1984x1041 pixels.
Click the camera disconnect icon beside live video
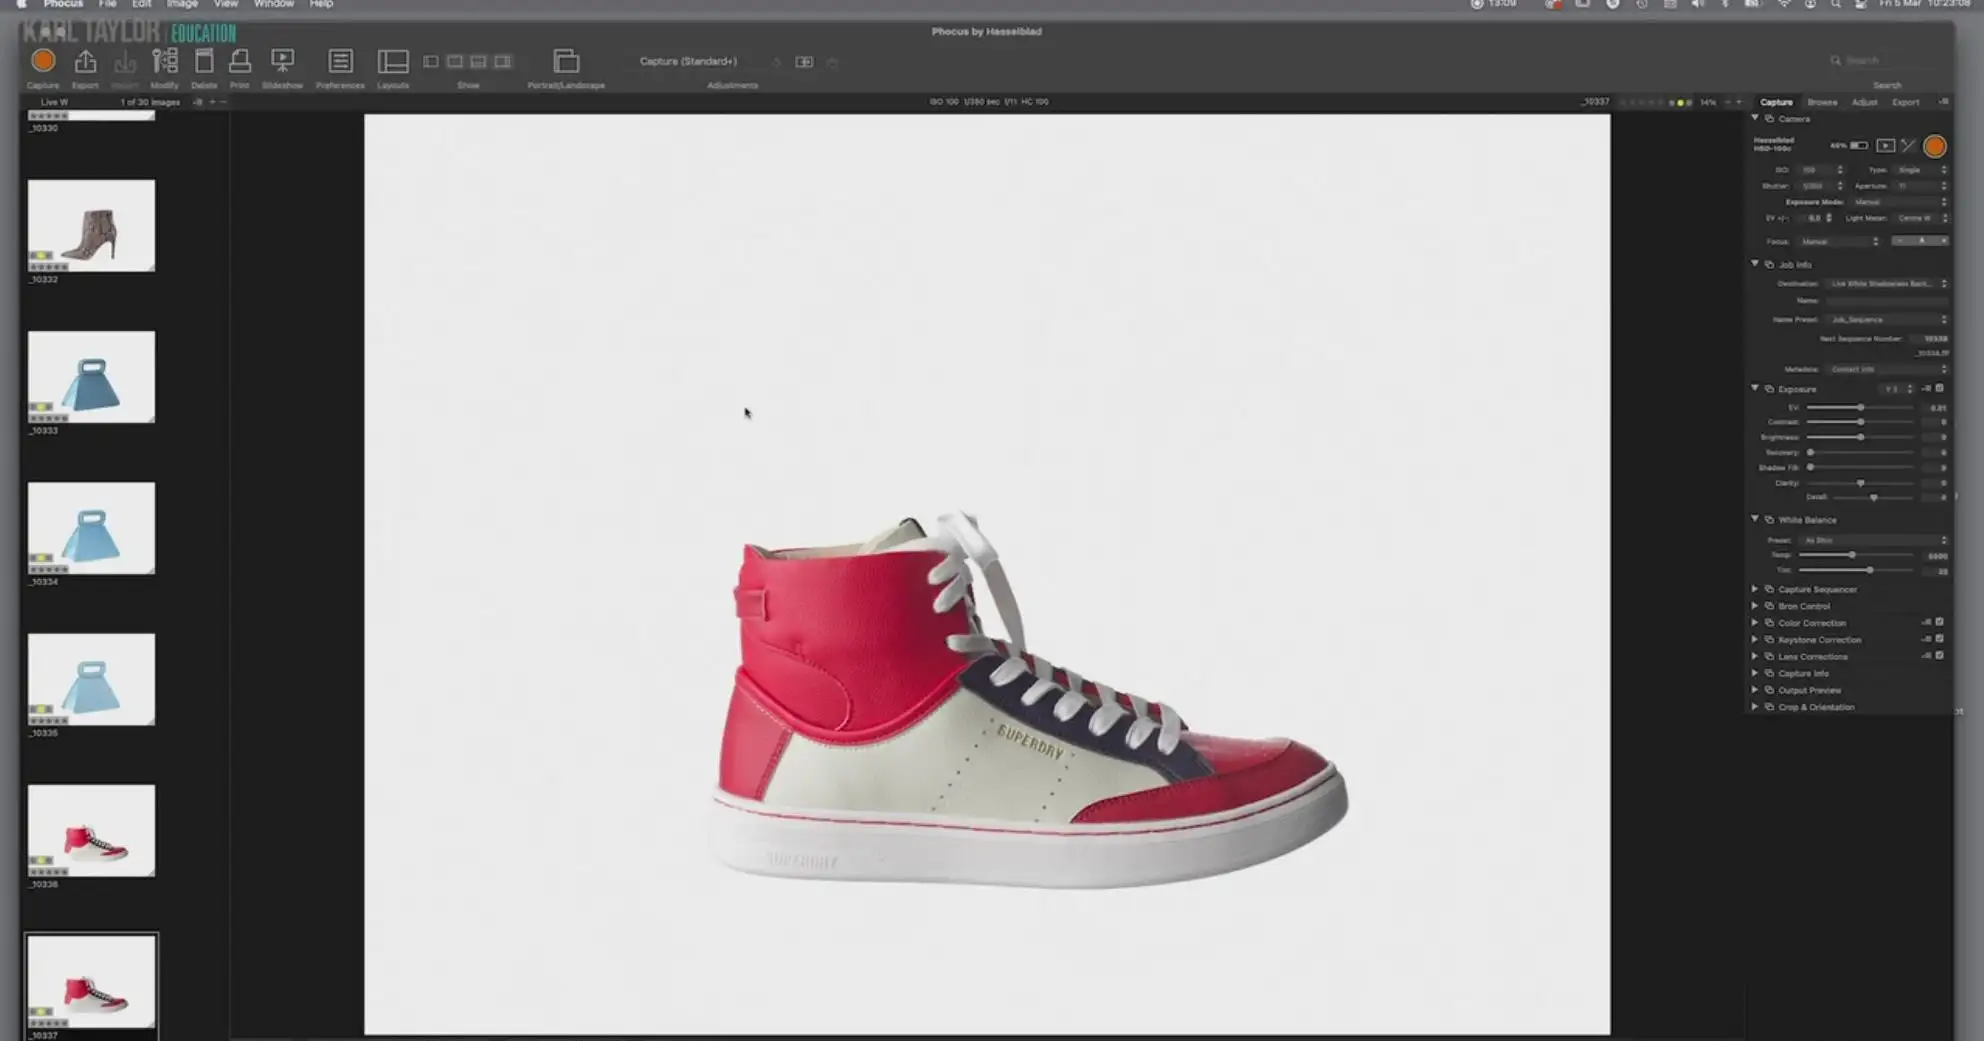pos(1909,146)
